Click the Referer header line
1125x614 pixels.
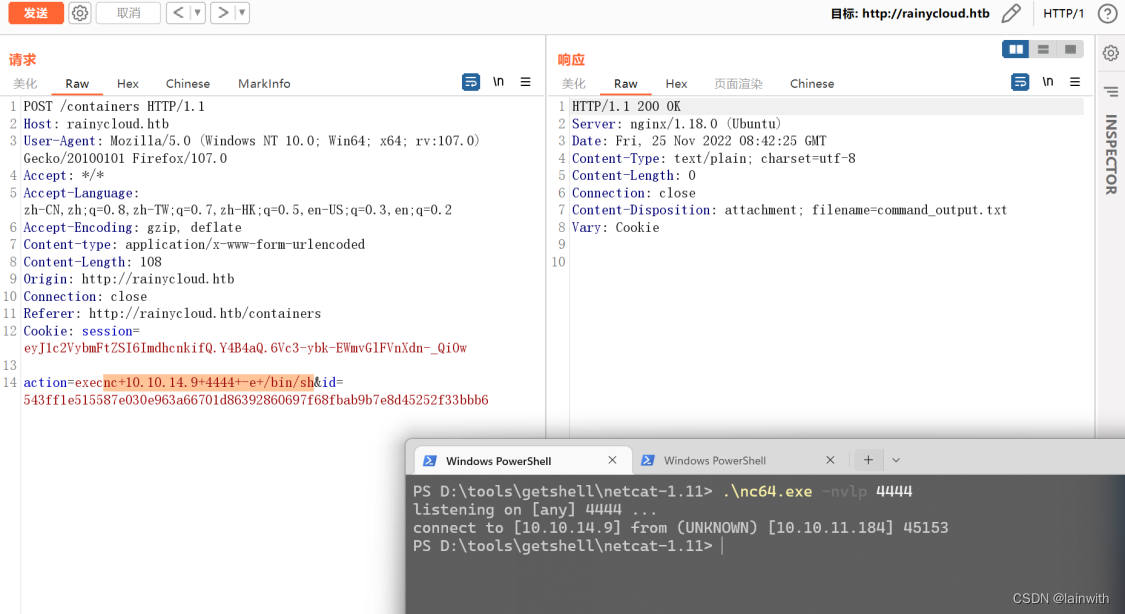[172, 313]
